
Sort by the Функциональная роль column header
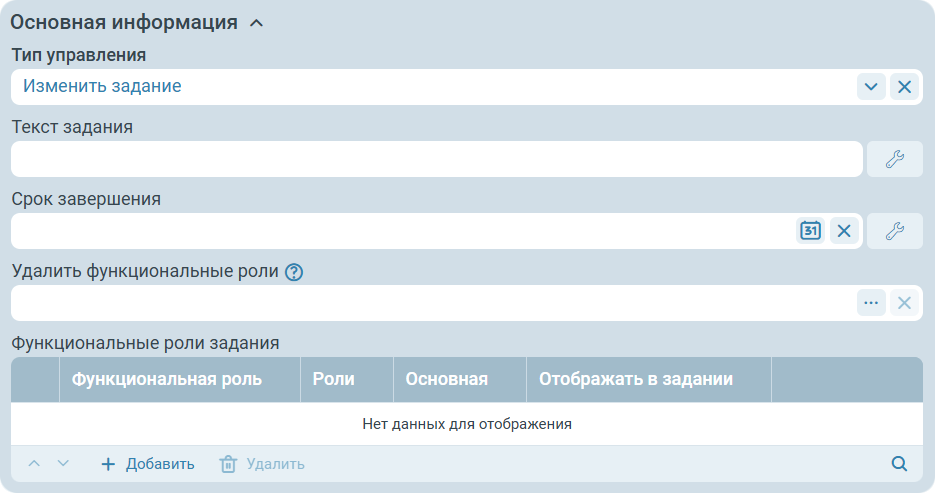click(167, 379)
